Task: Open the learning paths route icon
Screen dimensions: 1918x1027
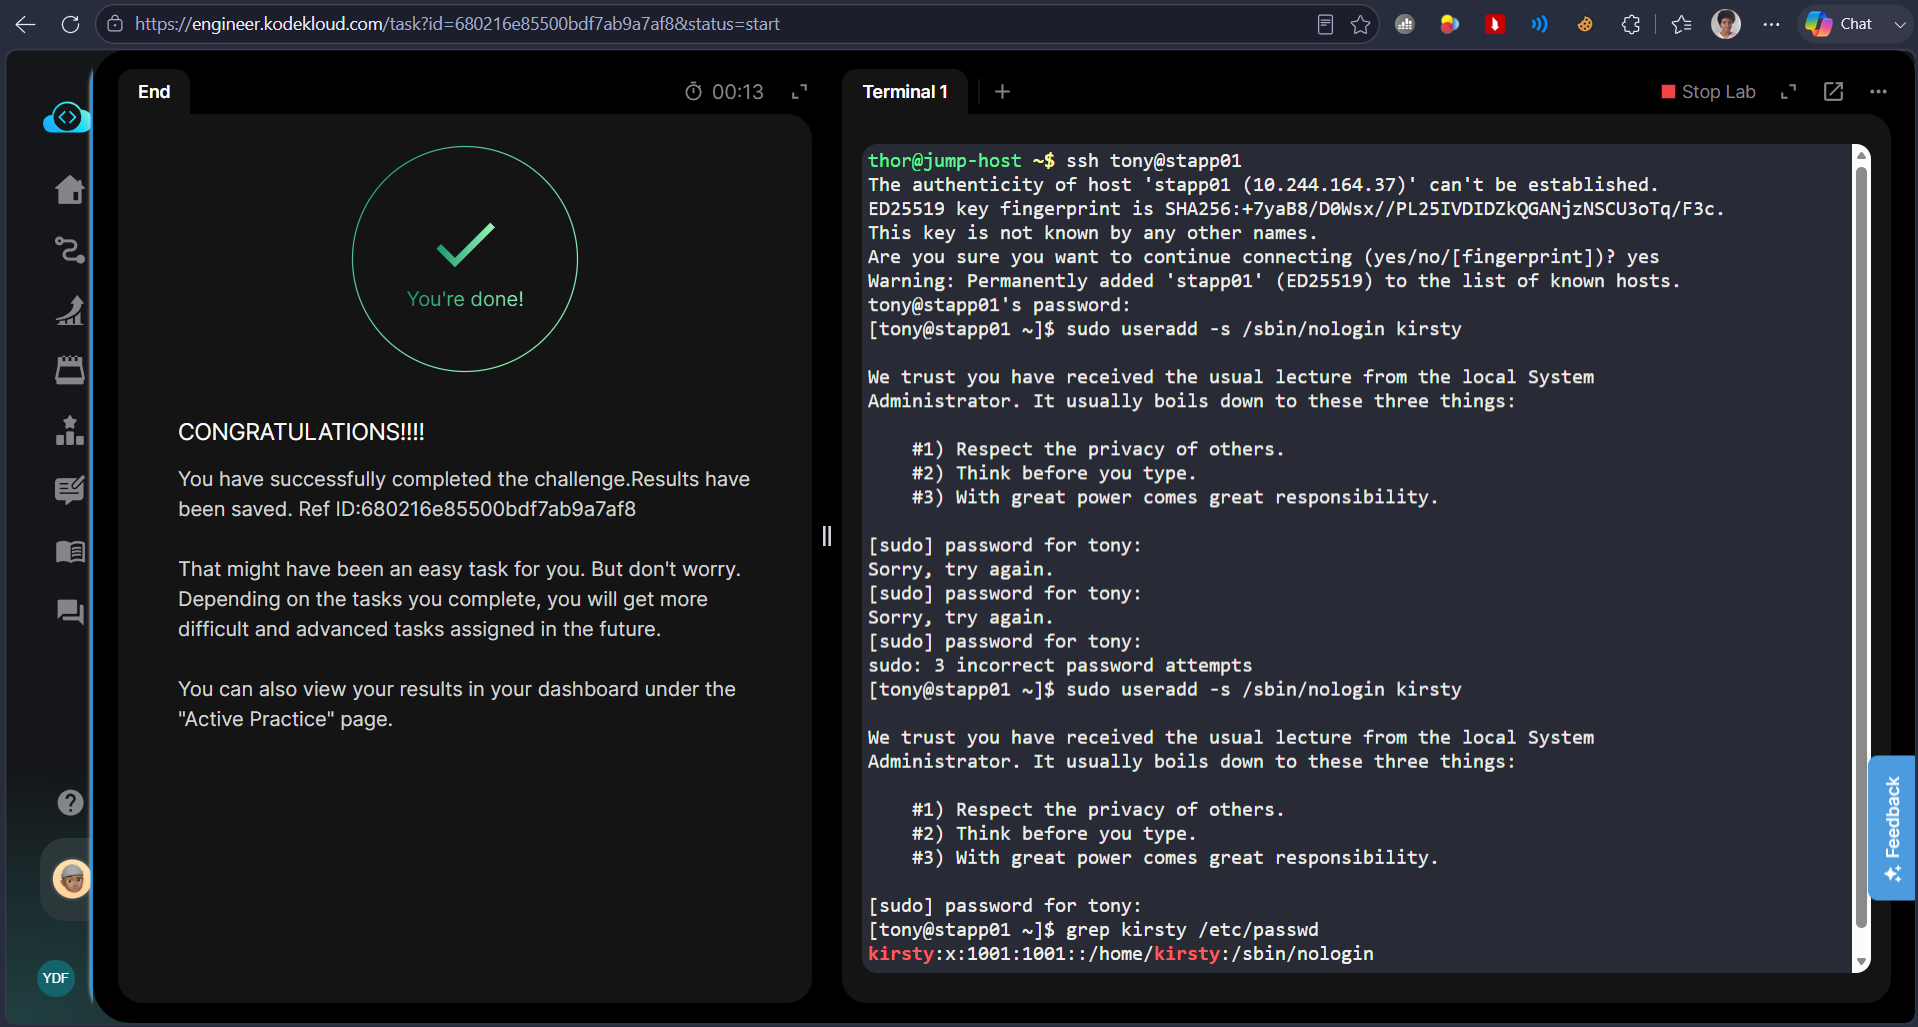Action: click(x=70, y=249)
